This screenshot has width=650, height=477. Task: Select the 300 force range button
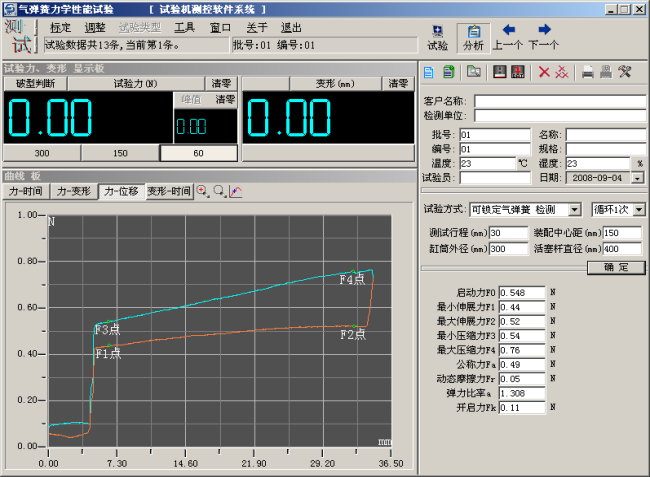coord(42,153)
